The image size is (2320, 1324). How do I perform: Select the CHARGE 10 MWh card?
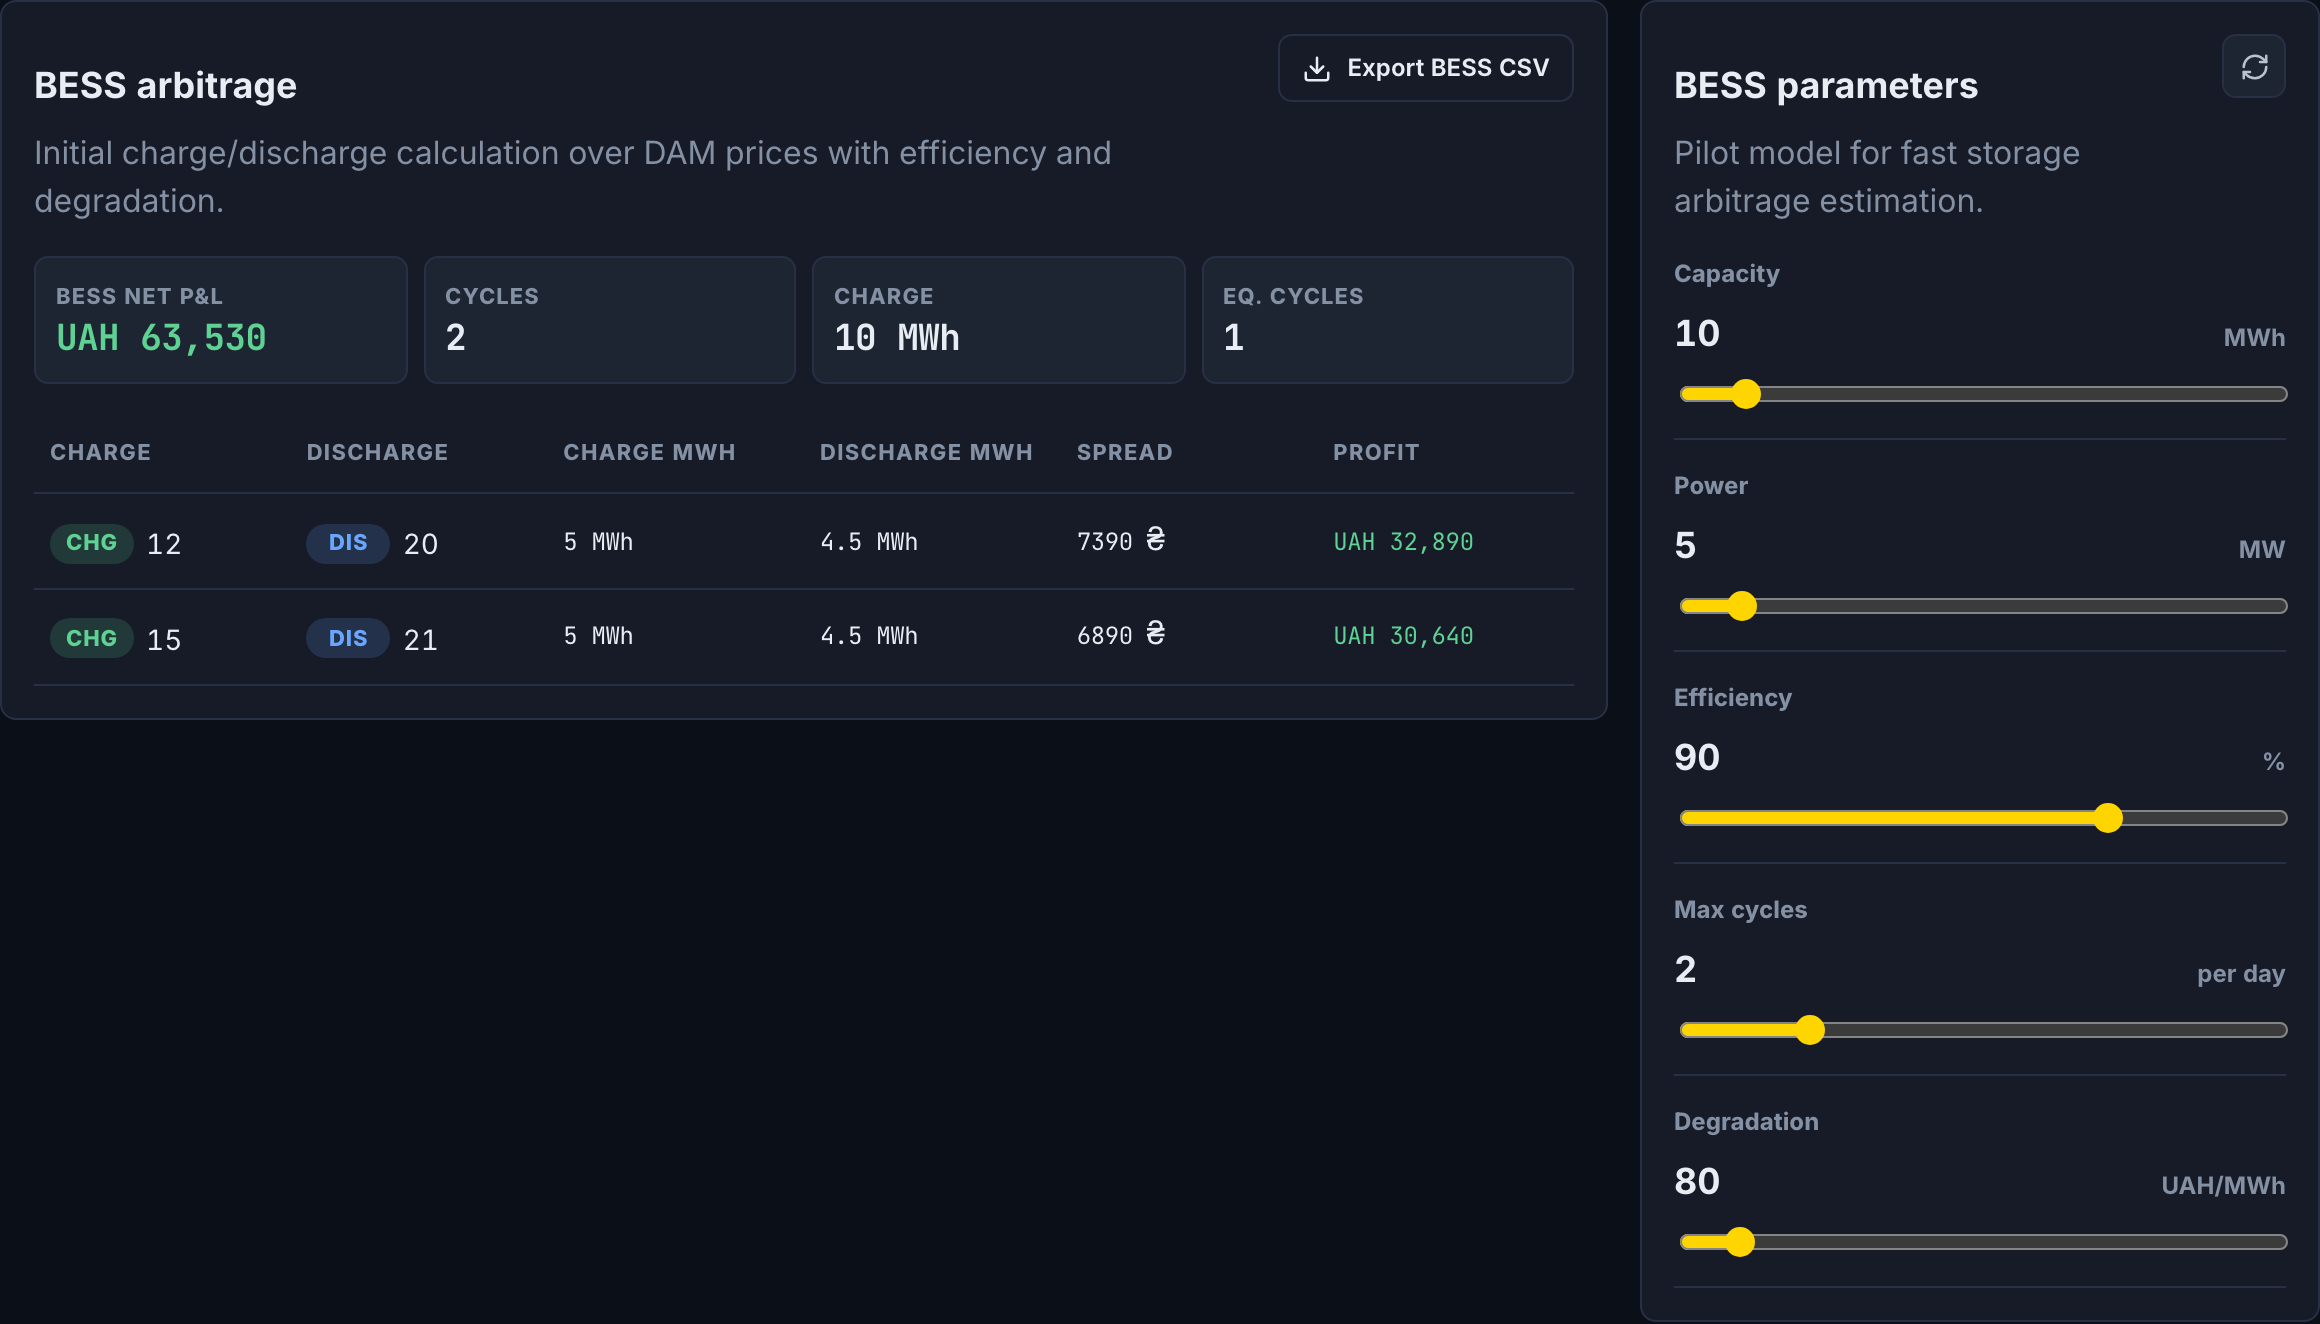pyautogui.click(x=999, y=320)
